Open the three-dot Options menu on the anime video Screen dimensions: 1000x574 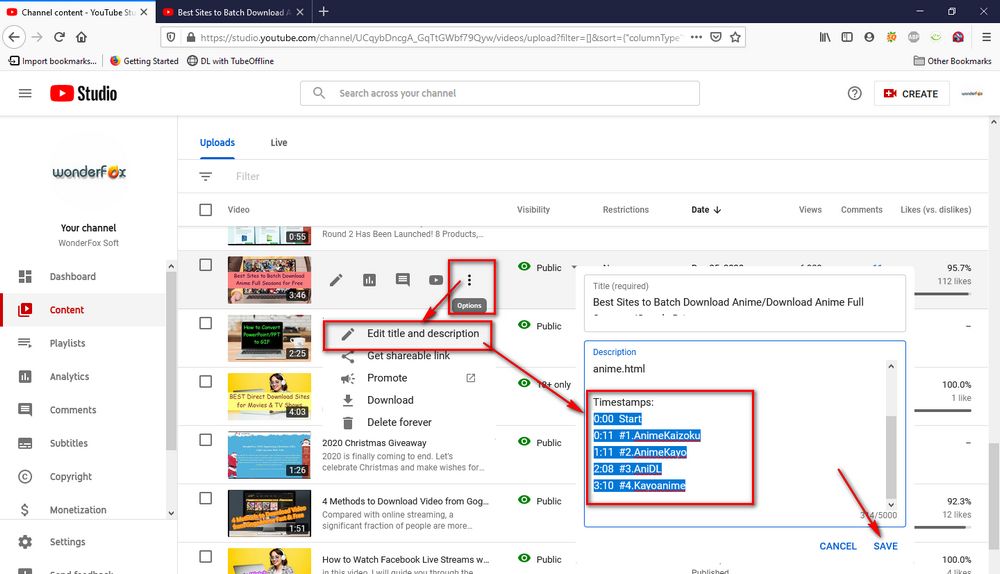469,279
